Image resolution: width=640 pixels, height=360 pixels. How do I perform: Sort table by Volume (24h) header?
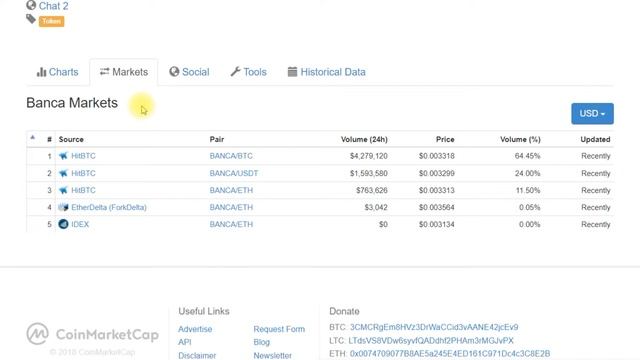tap(364, 140)
